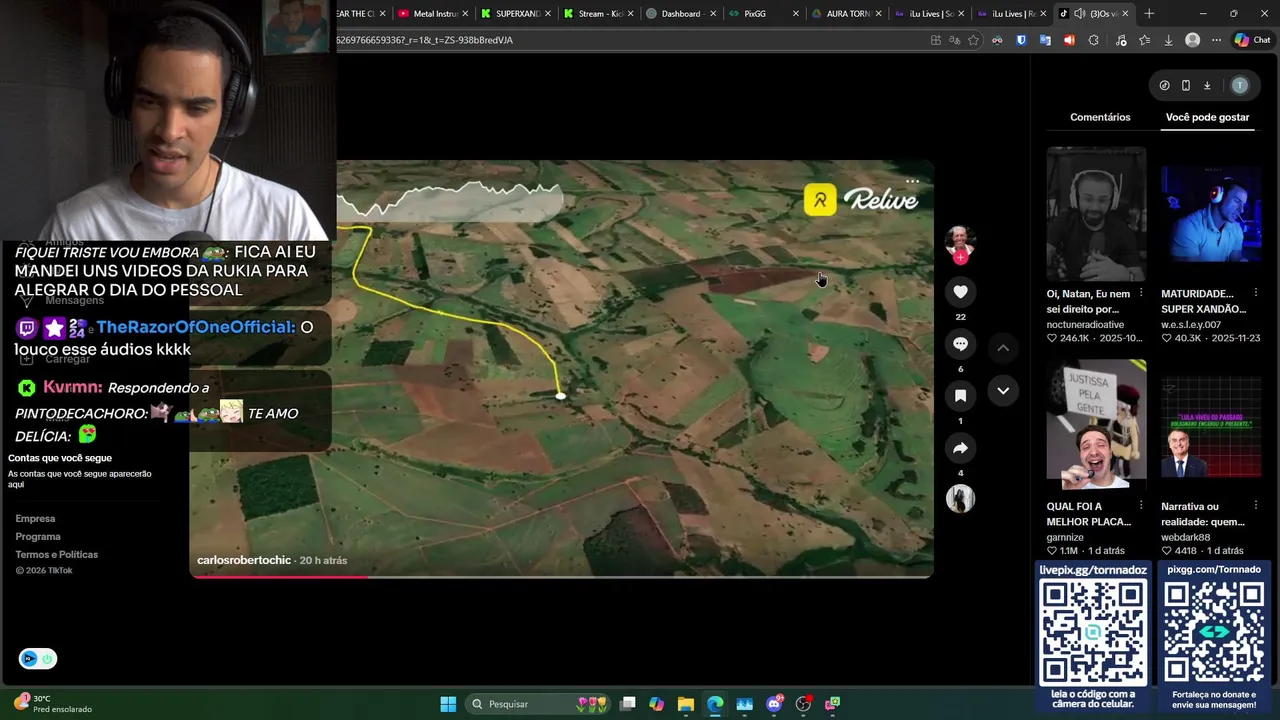1280x720 pixels.
Task: Open File Explorer from taskbar
Action: (x=686, y=704)
